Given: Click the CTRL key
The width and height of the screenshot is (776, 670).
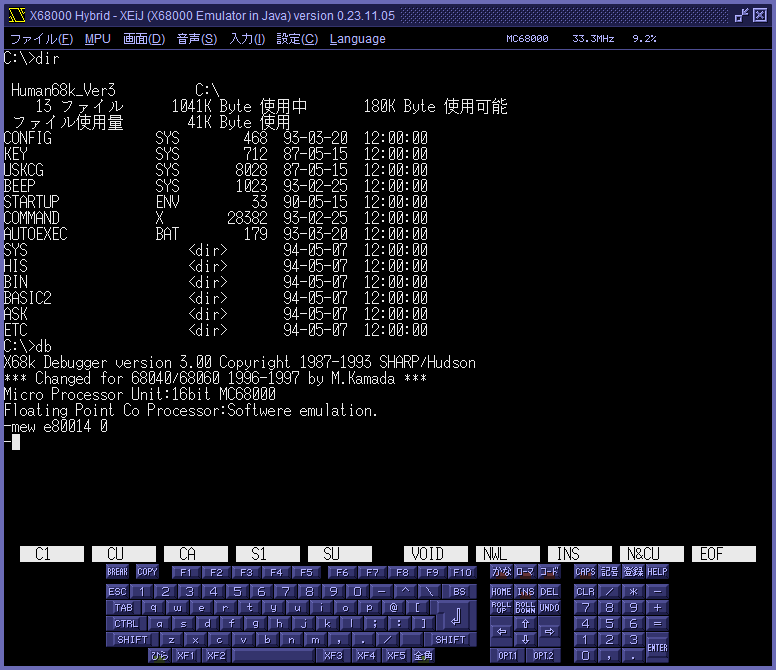Looking at the screenshot, I should (x=127, y=623).
